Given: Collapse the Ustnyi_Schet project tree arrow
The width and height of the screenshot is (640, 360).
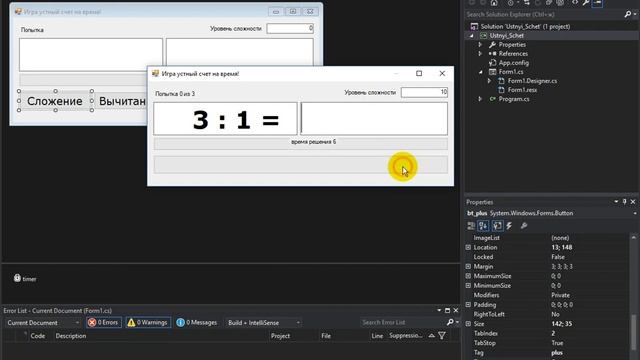Looking at the screenshot, I should pyautogui.click(x=472, y=36).
